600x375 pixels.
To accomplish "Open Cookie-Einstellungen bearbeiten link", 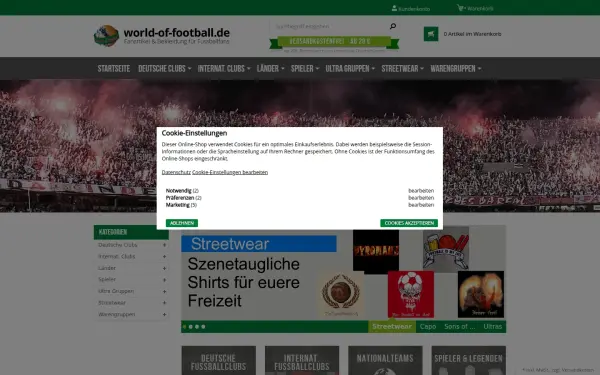I will point(230,172).
